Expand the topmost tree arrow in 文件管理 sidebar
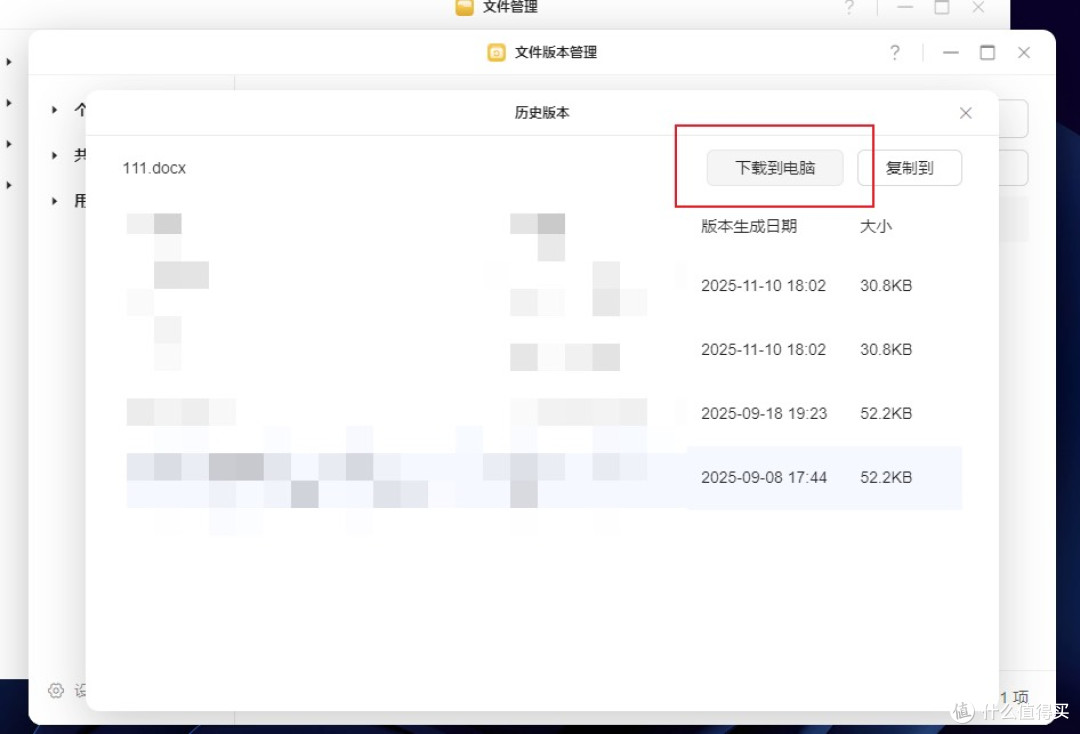 [x=9, y=62]
